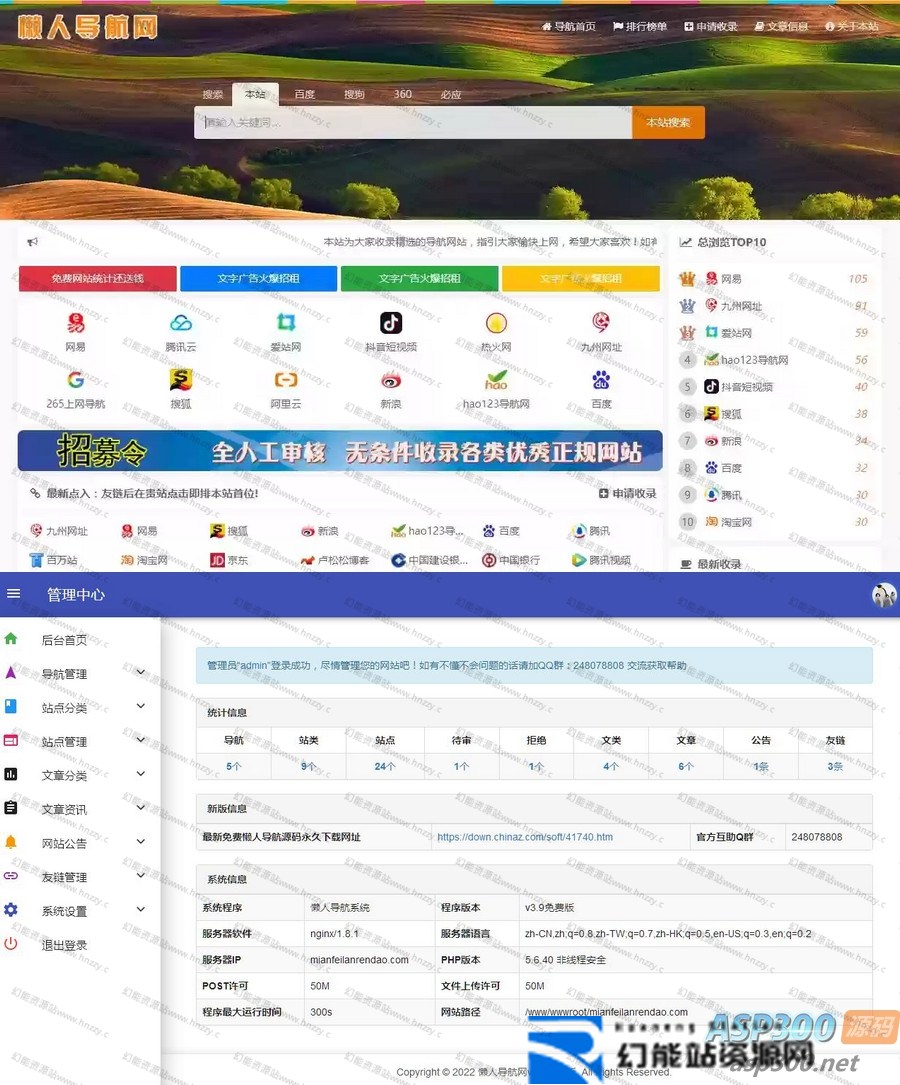Click the 抖音短视频 icon in the site grid
The width and height of the screenshot is (900, 1085).
click(x=391, y=322)
